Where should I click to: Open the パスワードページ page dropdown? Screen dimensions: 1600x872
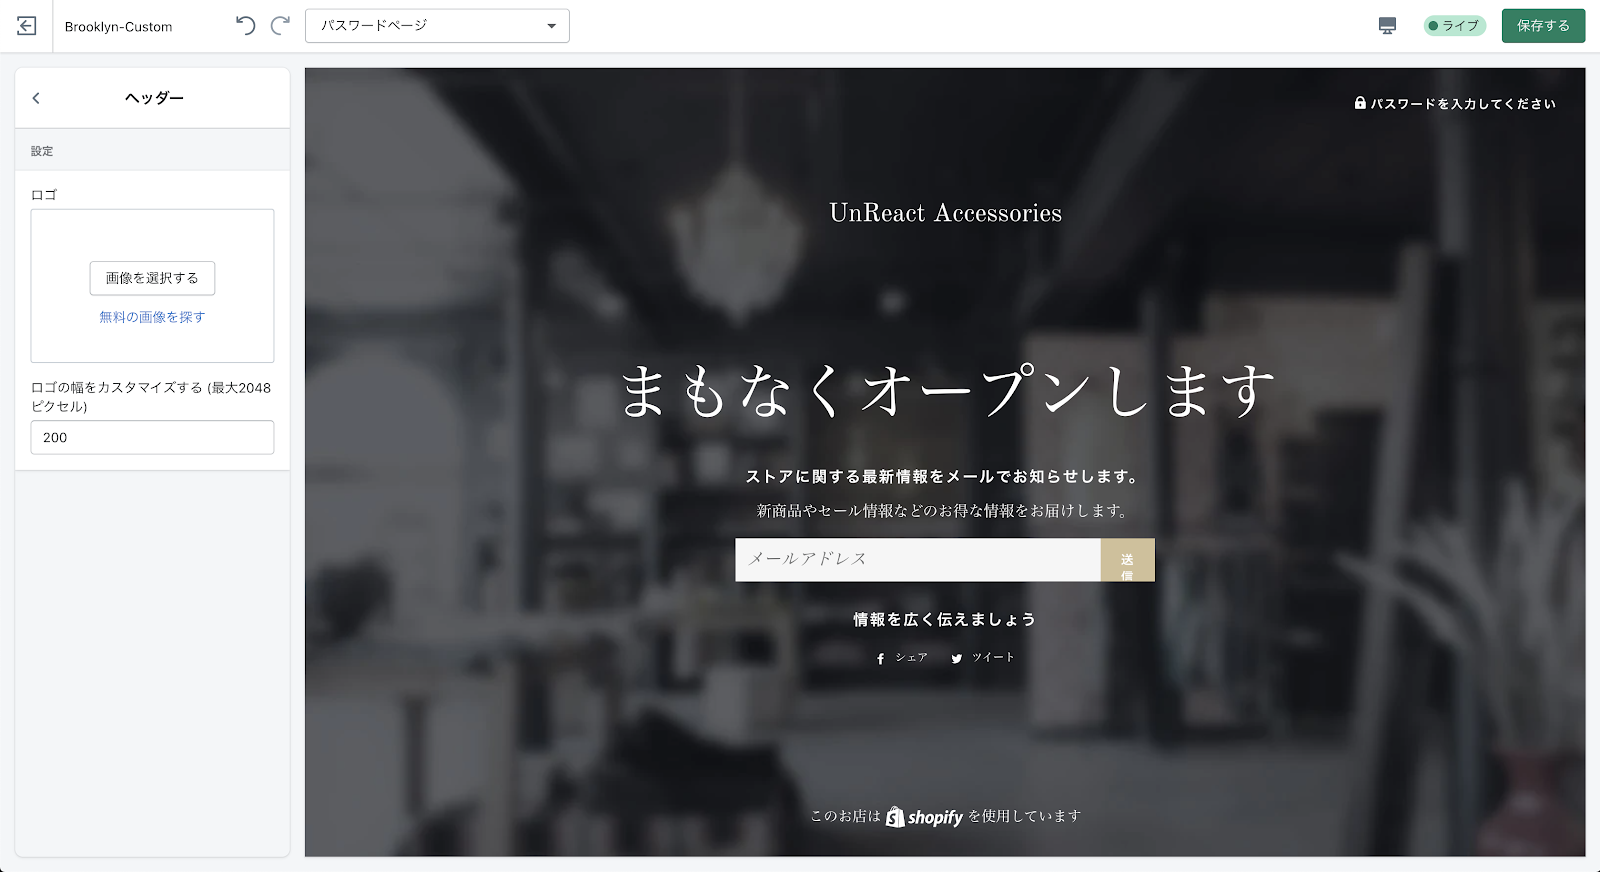click(x=437, y=26)
